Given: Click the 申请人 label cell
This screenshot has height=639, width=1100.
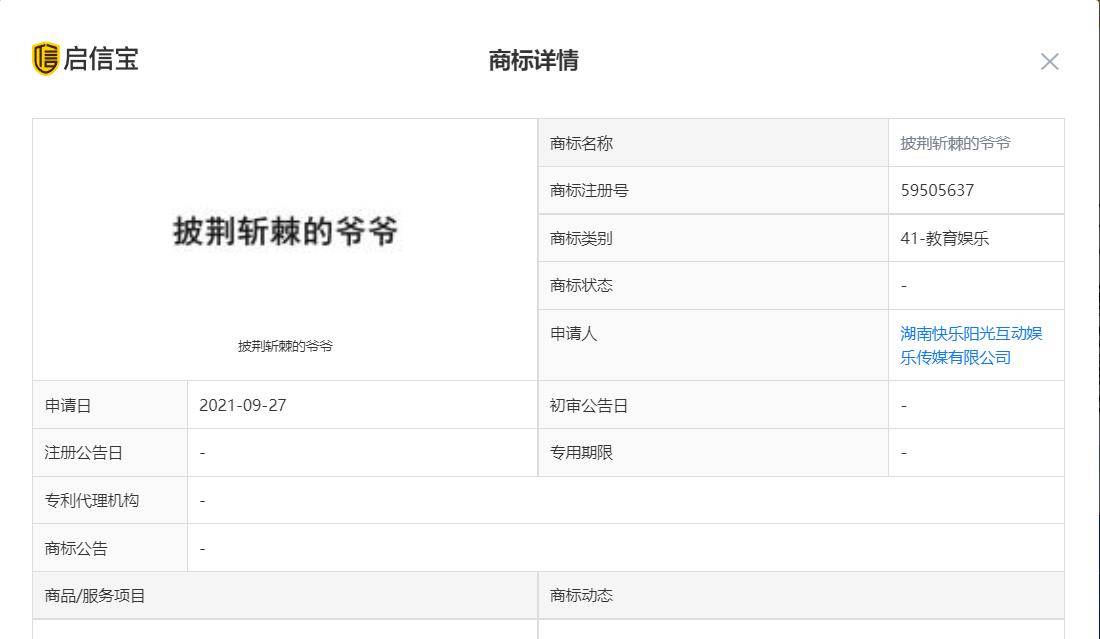Looking at the screenshot, I should pyautogui.click(x=713, y=345).
